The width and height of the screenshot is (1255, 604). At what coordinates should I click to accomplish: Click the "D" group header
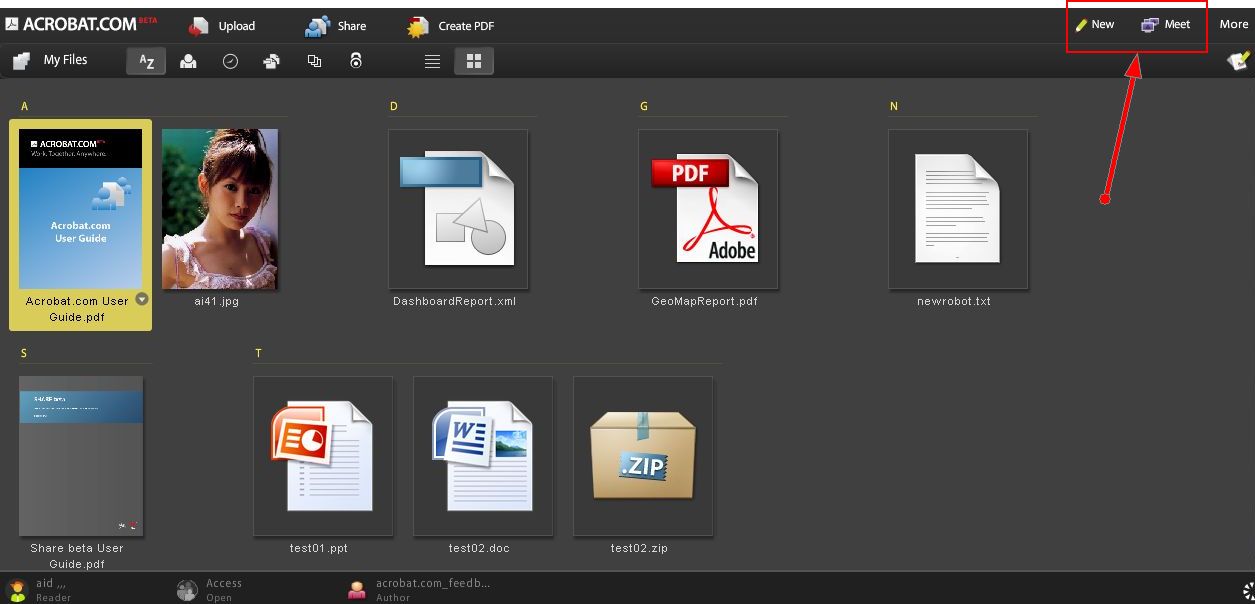(394, 106)
